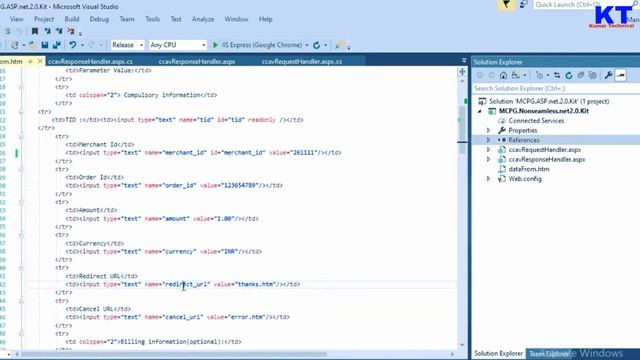The width and height of the screenshot is (640, 360).
Task: Open the Tools menu
Action: coord(153,19)
